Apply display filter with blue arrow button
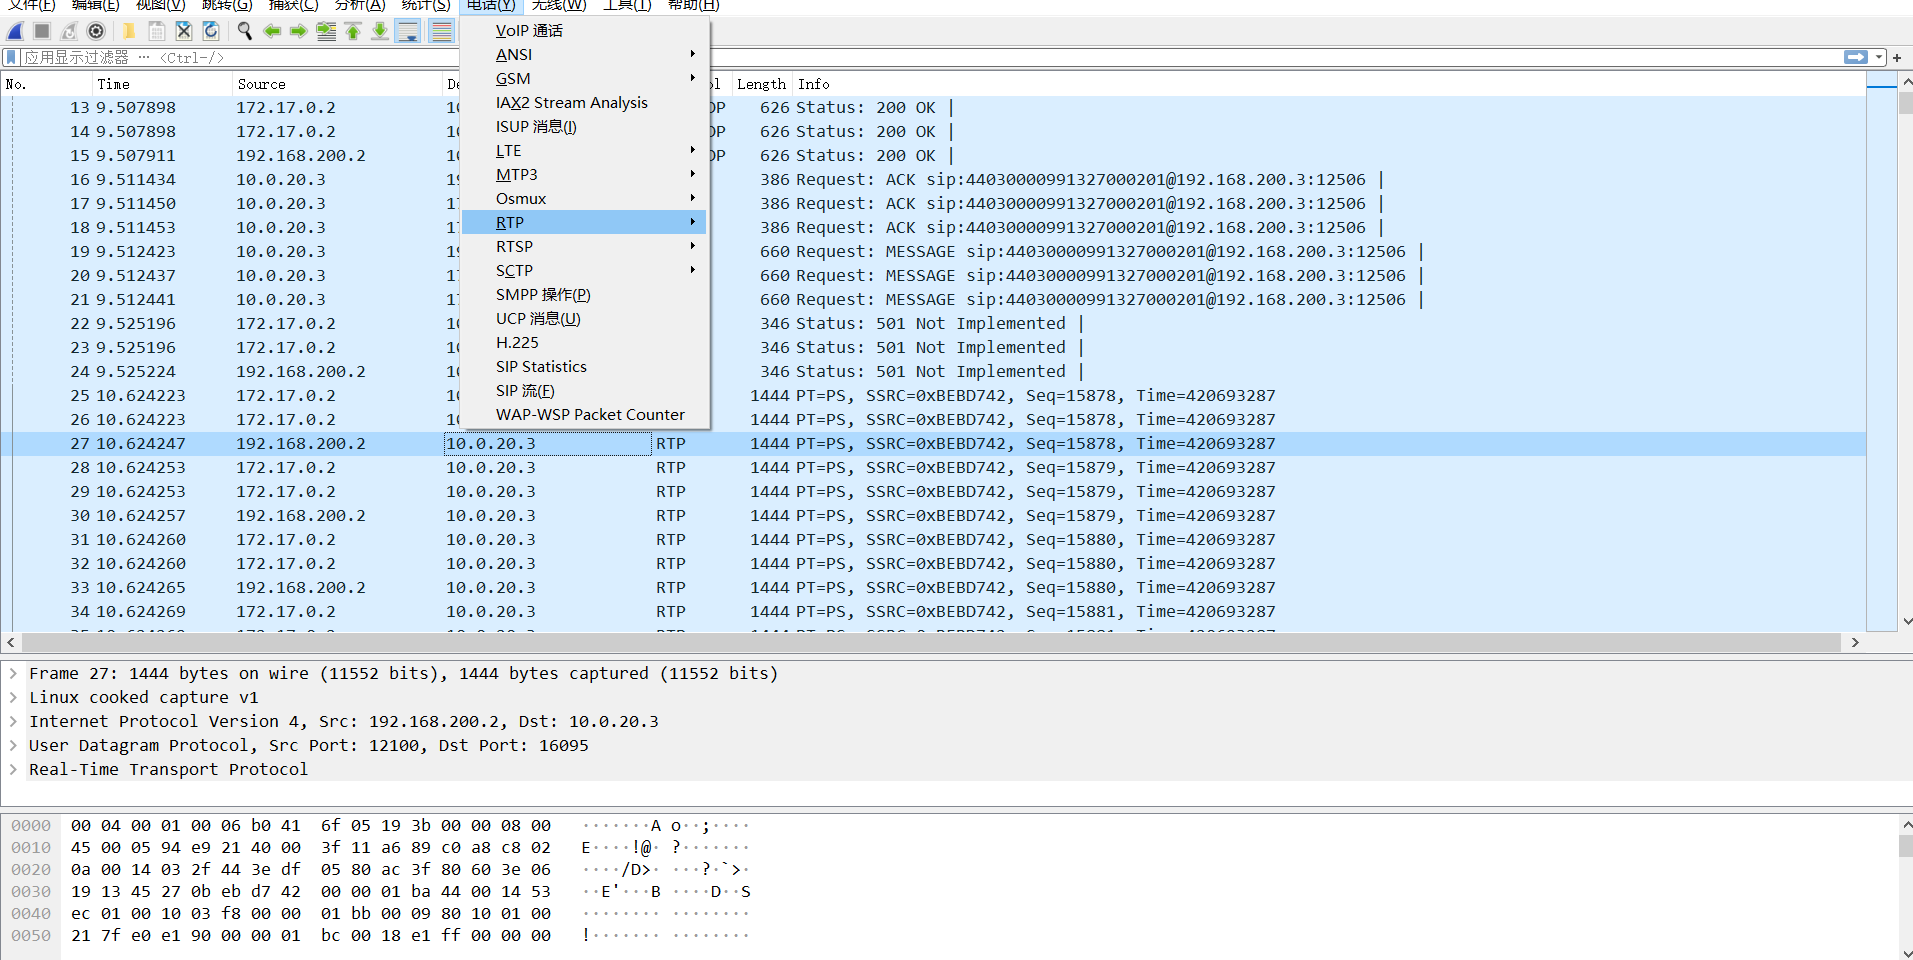 [1856, 58]
